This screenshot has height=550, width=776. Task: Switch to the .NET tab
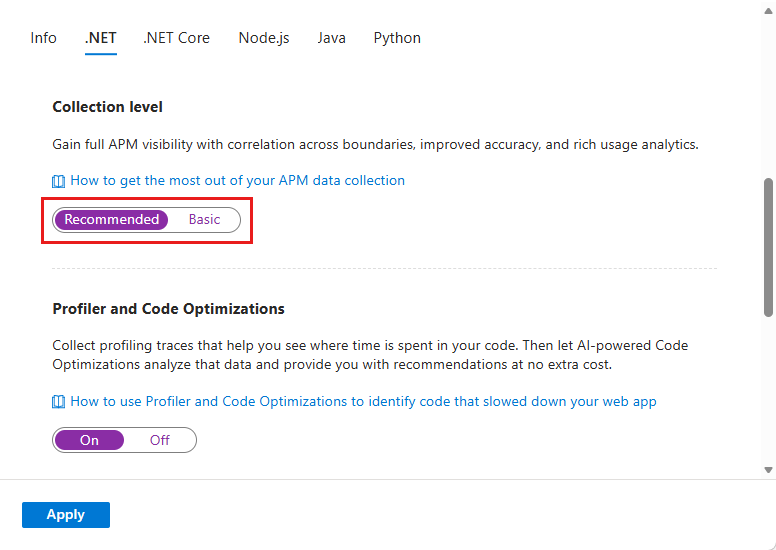pos(101,38)
